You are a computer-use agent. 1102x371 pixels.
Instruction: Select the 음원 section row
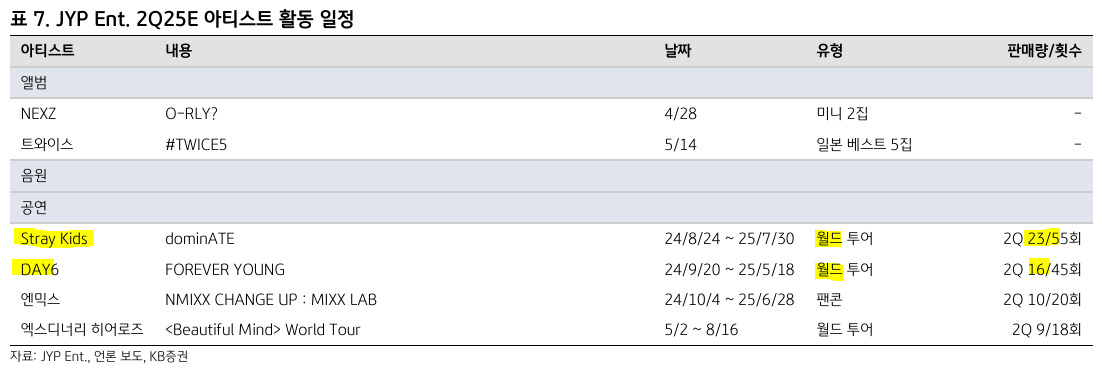[551, 176]
